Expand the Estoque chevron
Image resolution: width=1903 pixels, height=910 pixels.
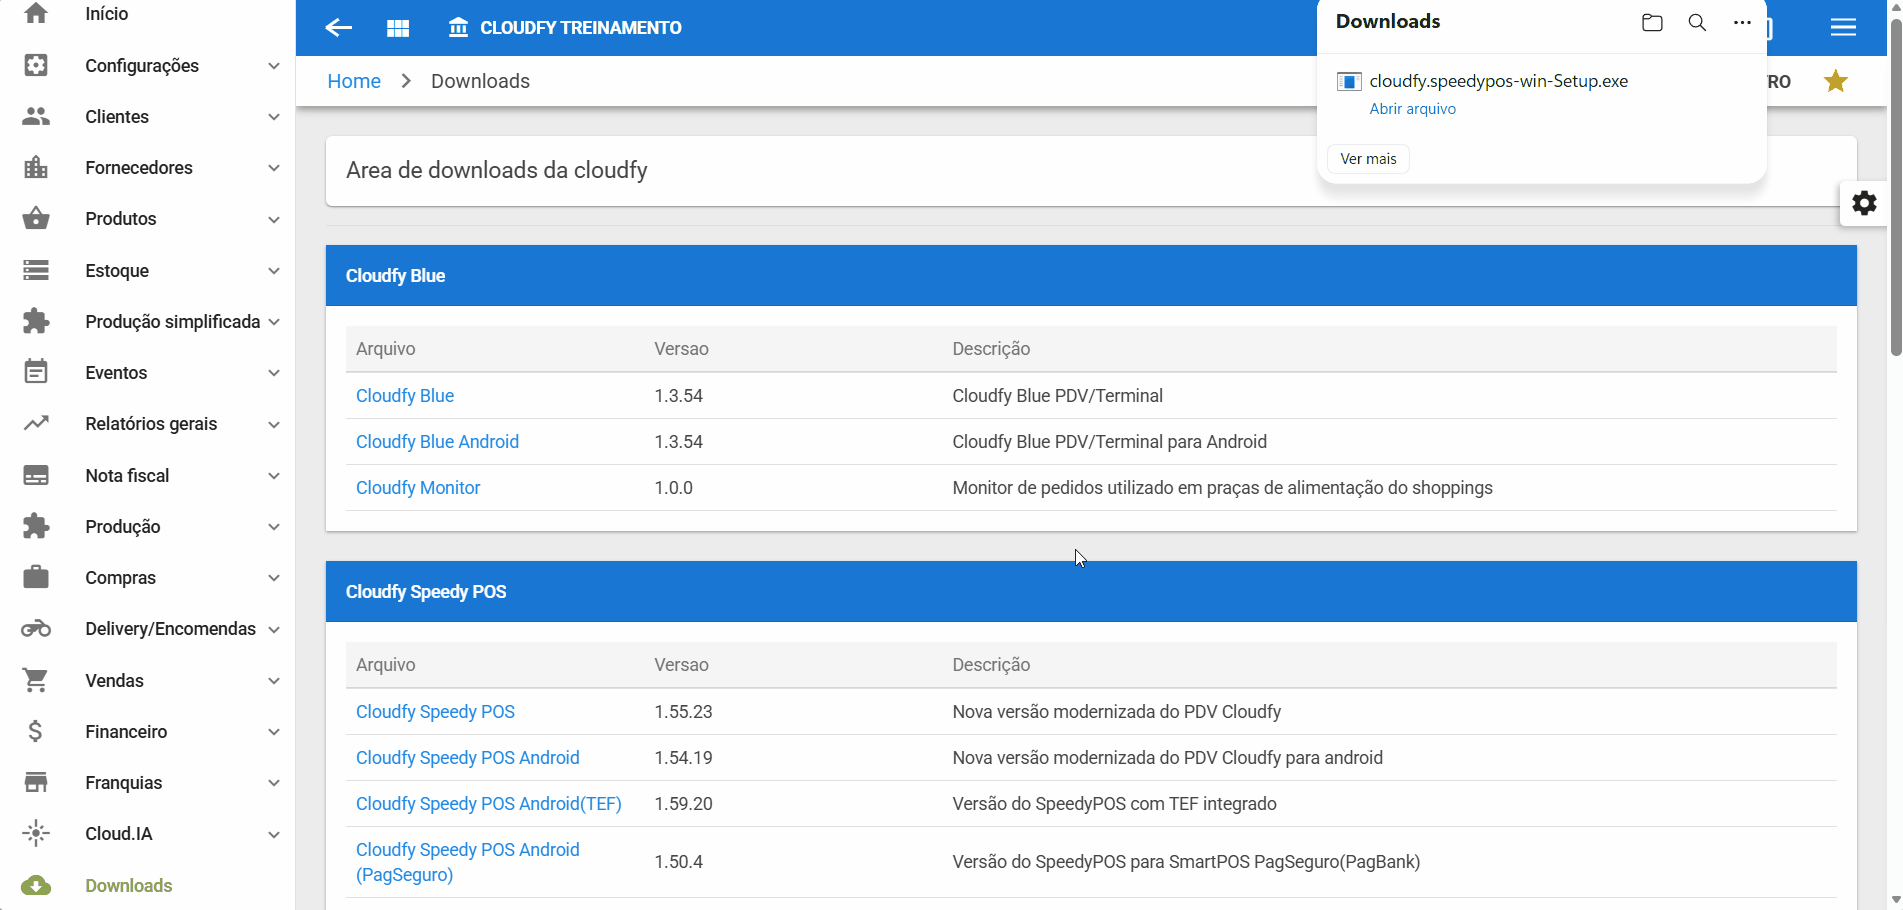coord(274,271)
